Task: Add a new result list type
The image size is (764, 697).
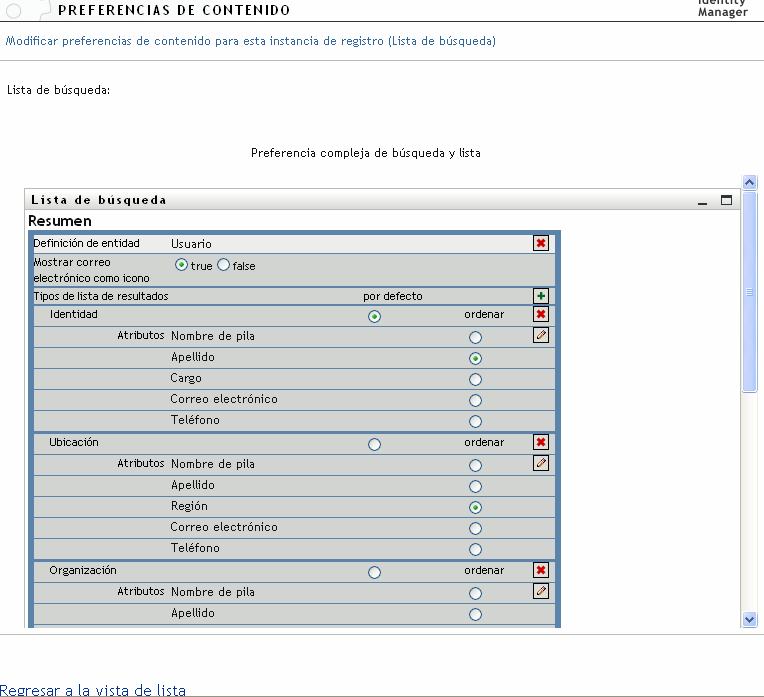Action: coord(541,296)
